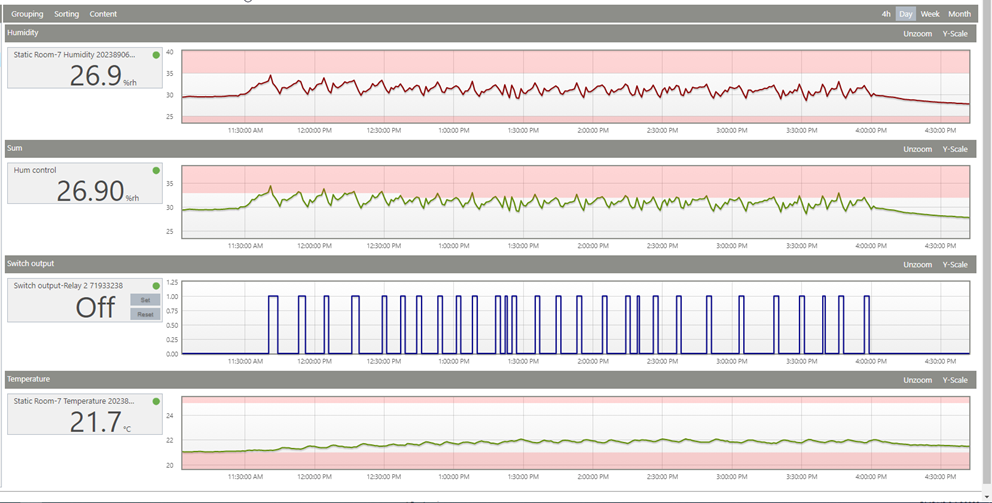Click the relay switch square-wave chart

click(576, 318)
